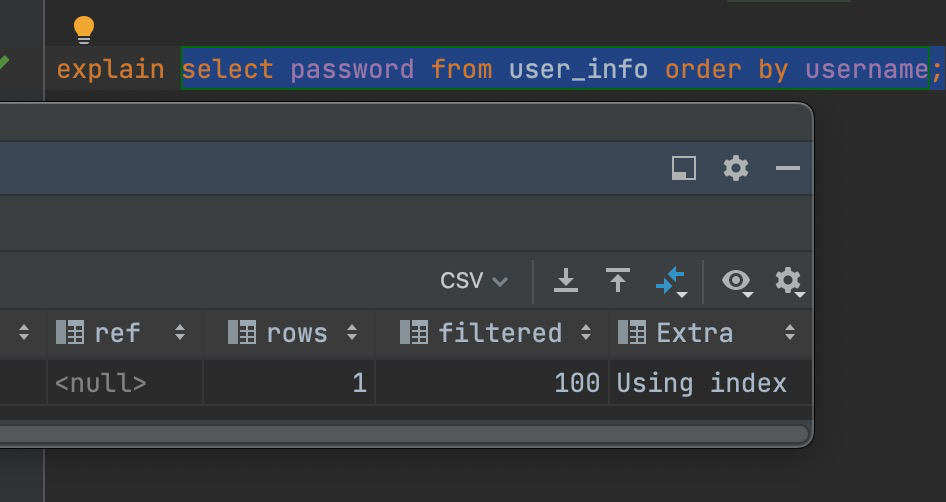
Task: Toggle sort order on rows column
Action: (352, 333)
